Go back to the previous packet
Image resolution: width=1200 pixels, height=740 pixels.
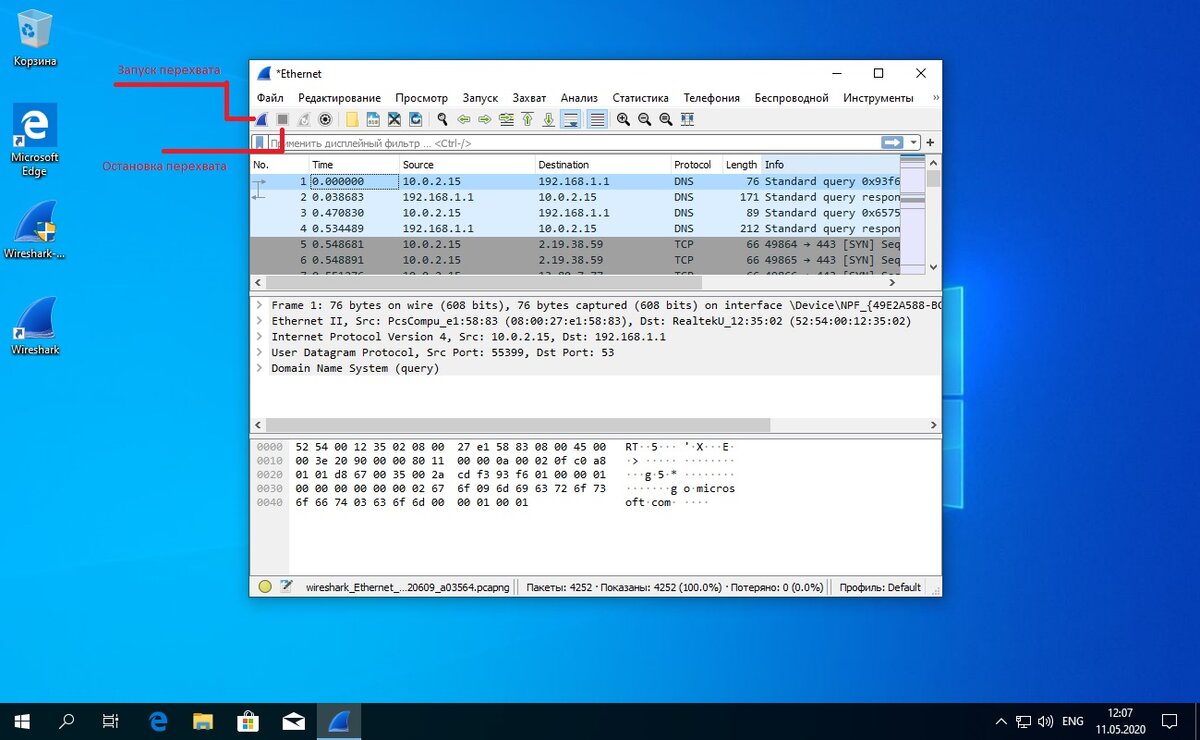pyautogui.click(x=464, y=120)
